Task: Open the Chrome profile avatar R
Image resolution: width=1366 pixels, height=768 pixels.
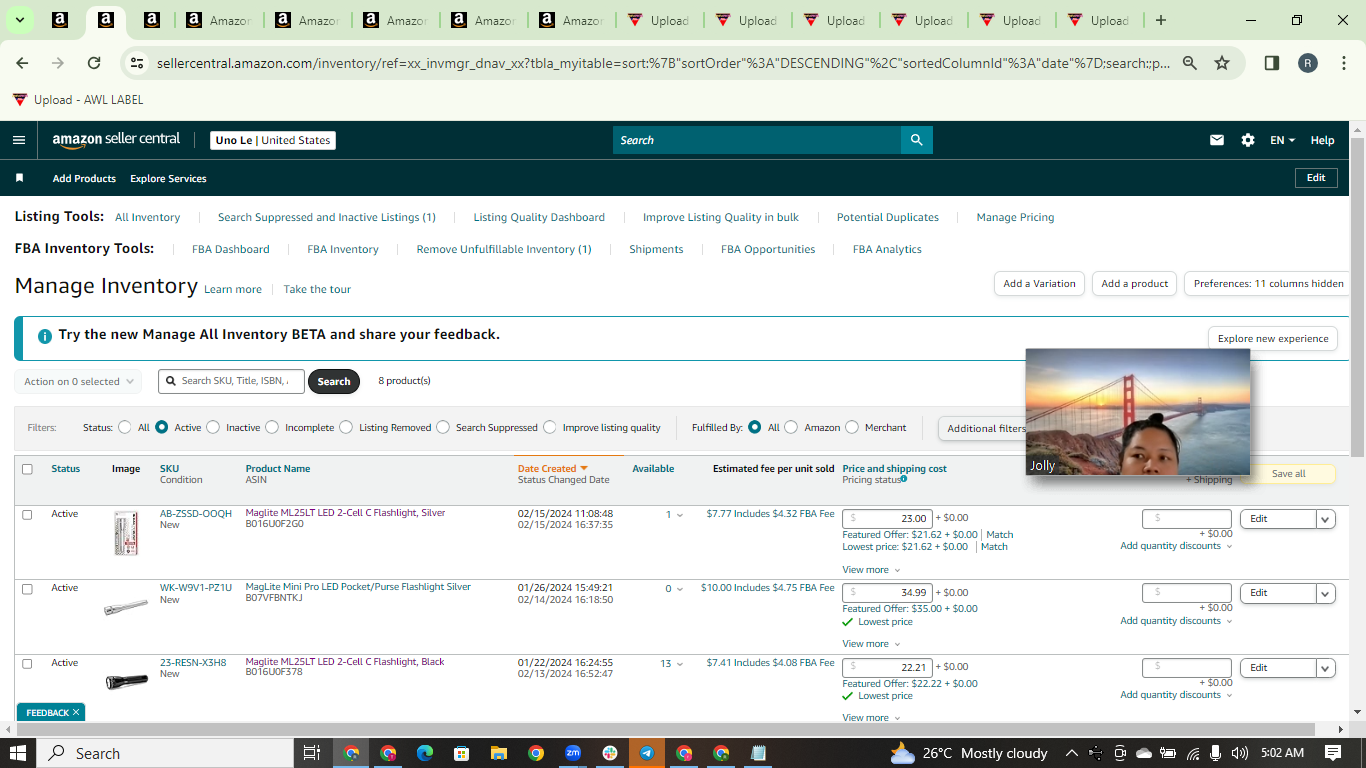Action: point(1308,63)
